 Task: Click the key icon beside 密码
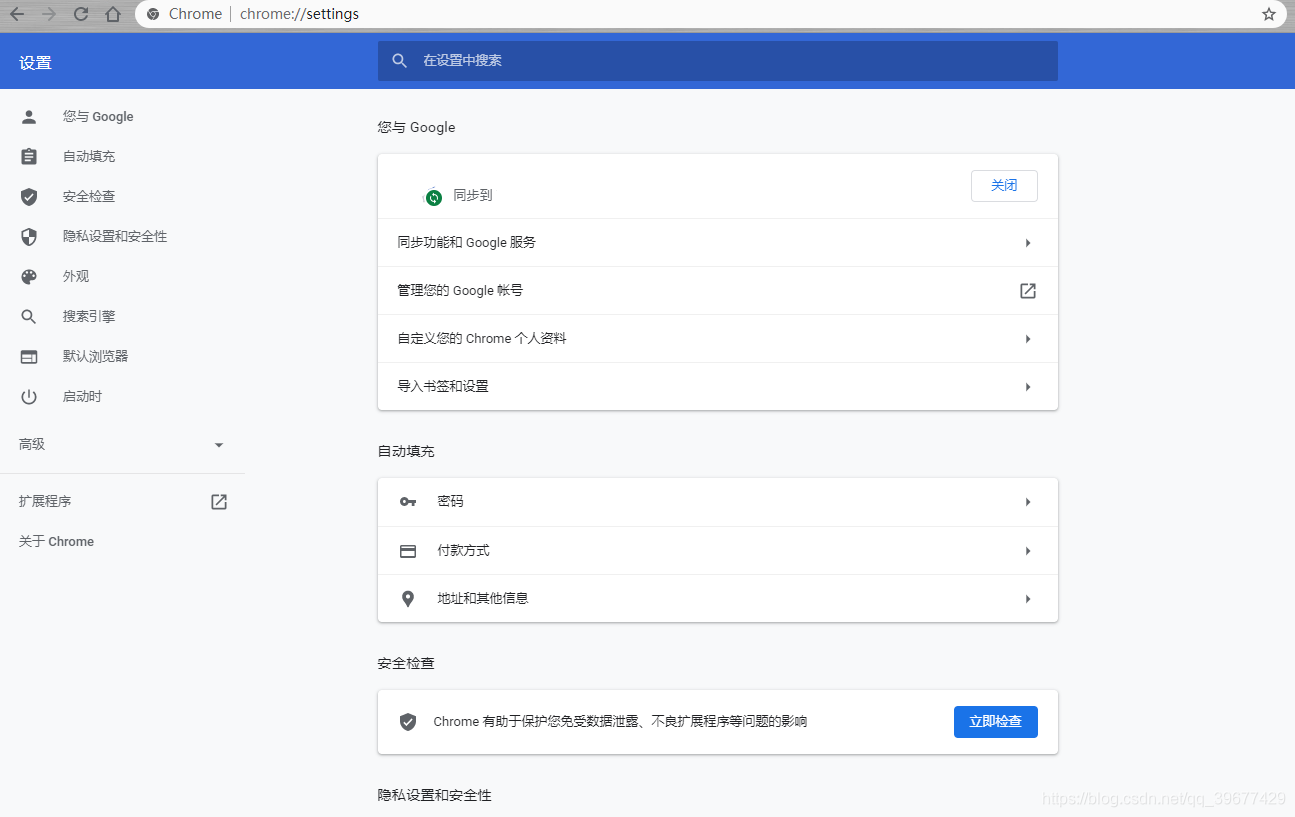408,502
